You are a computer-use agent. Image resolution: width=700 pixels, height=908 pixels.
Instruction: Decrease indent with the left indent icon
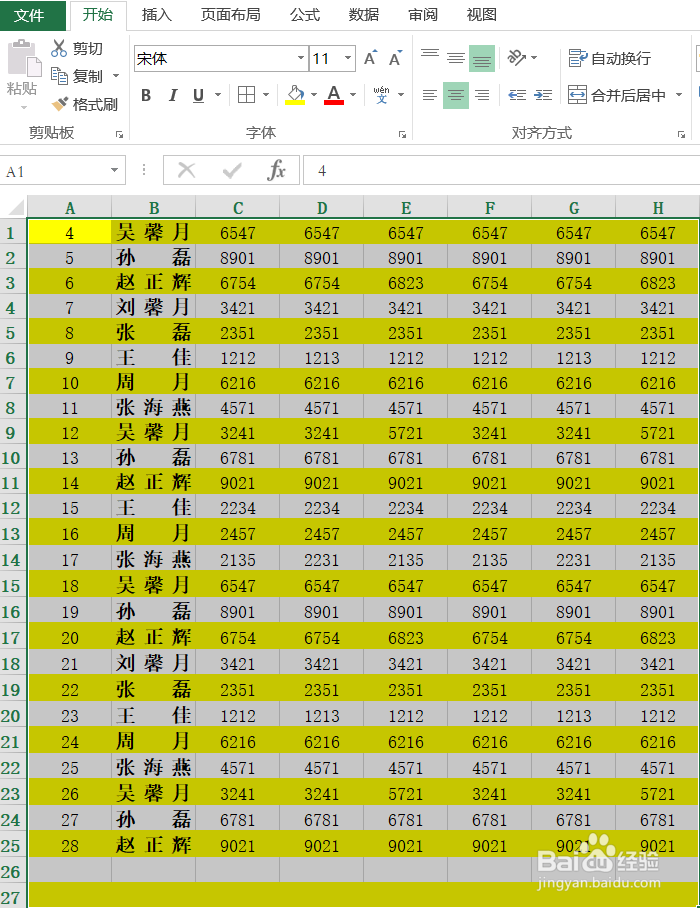pos(517,95)
